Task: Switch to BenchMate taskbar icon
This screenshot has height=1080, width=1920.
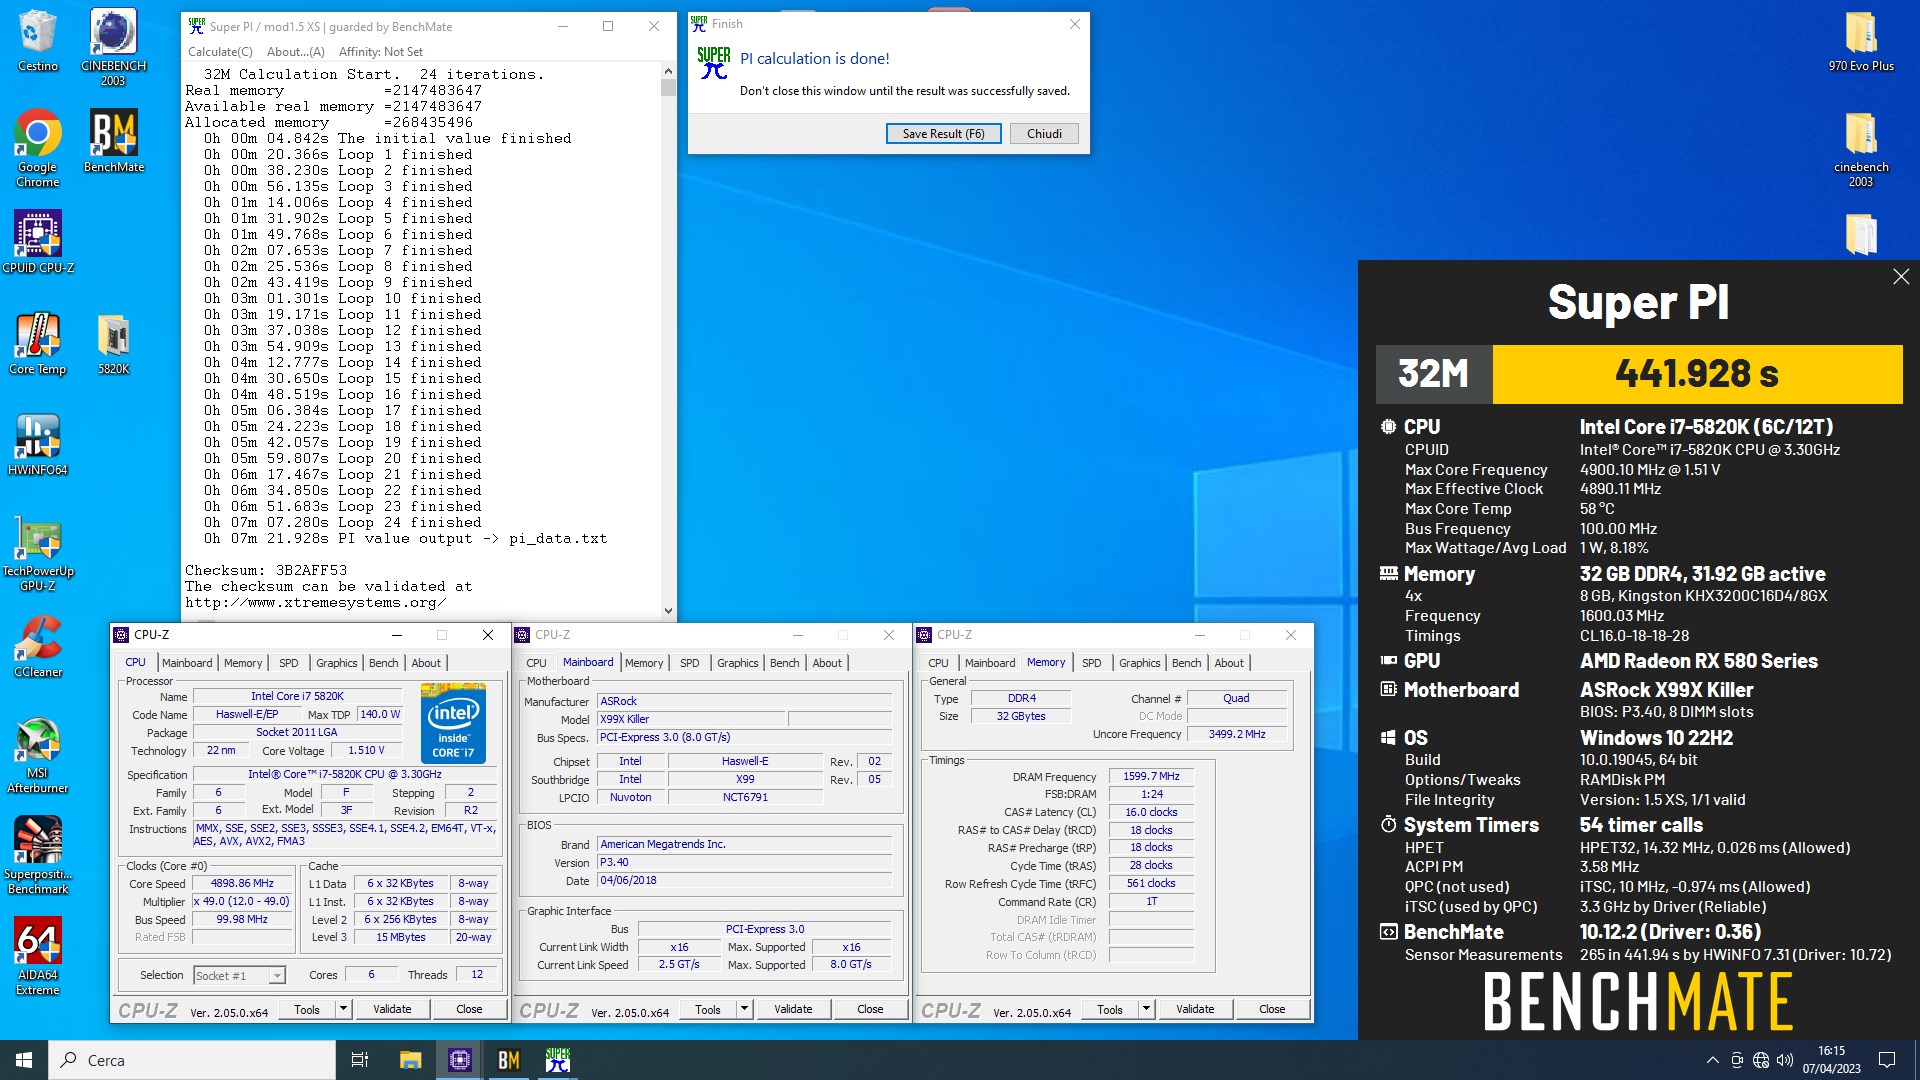Action: tap(508, 1060)
